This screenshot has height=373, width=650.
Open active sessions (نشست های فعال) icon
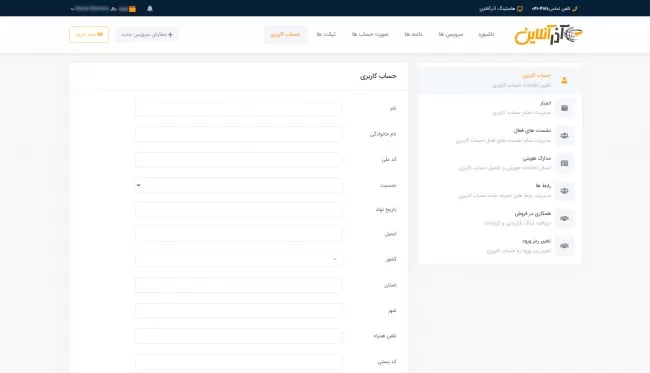(564, 136)
